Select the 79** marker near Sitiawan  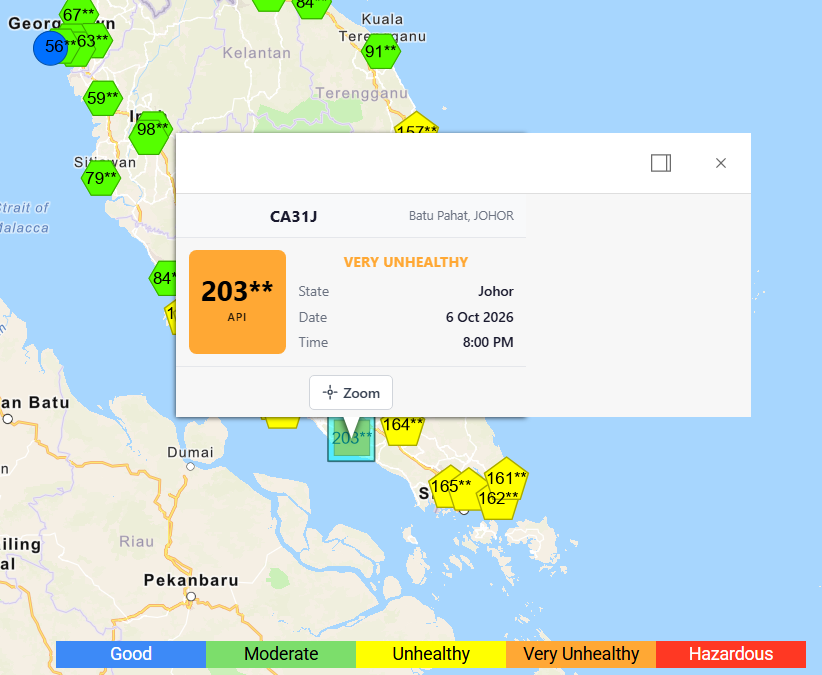tap(101, 178)
